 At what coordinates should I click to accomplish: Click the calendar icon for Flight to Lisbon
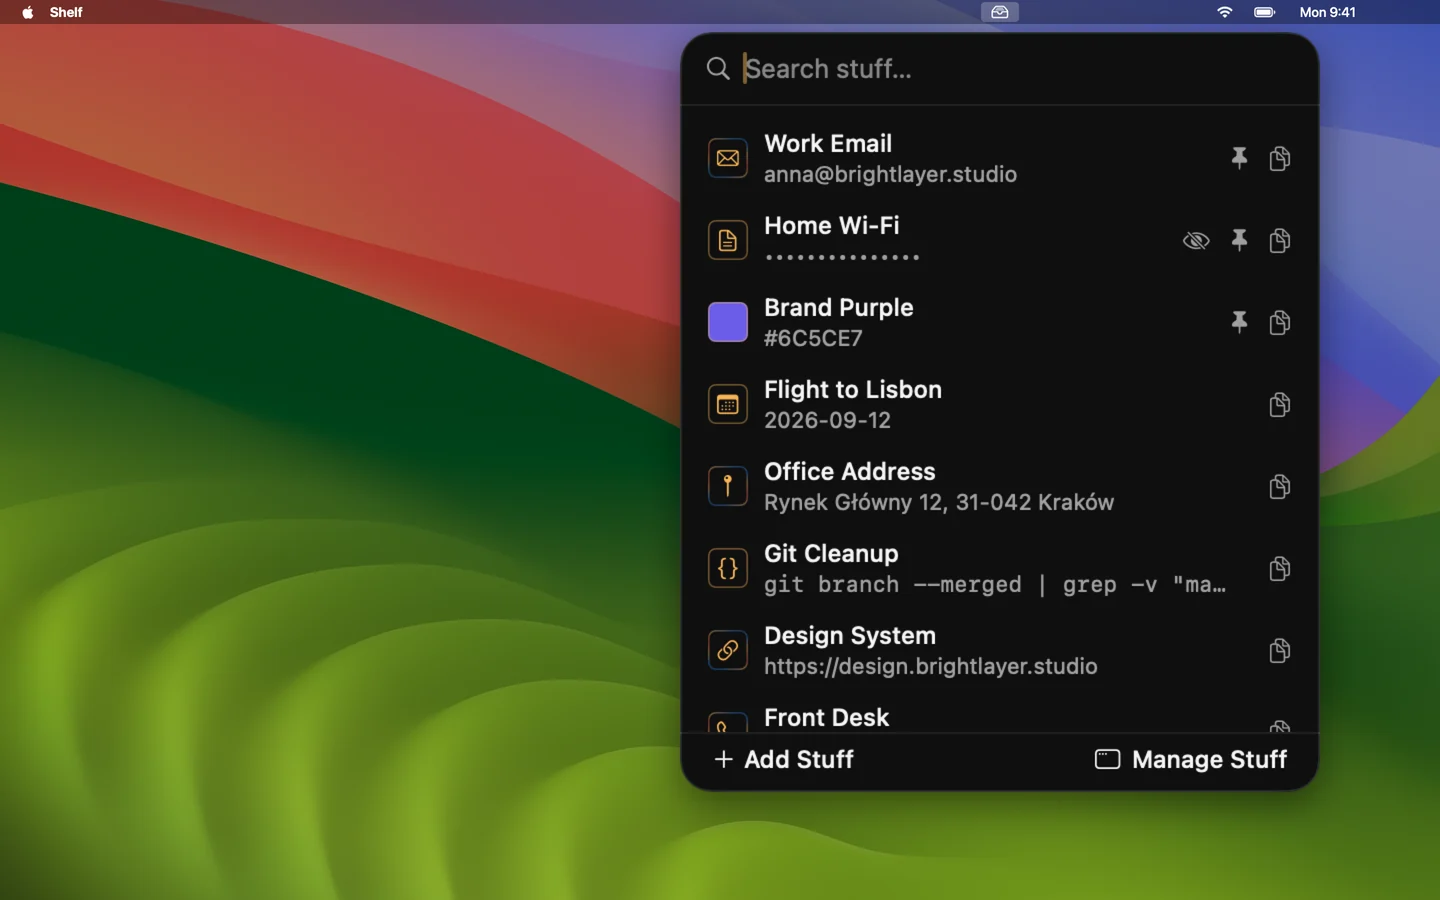[728, 404]
